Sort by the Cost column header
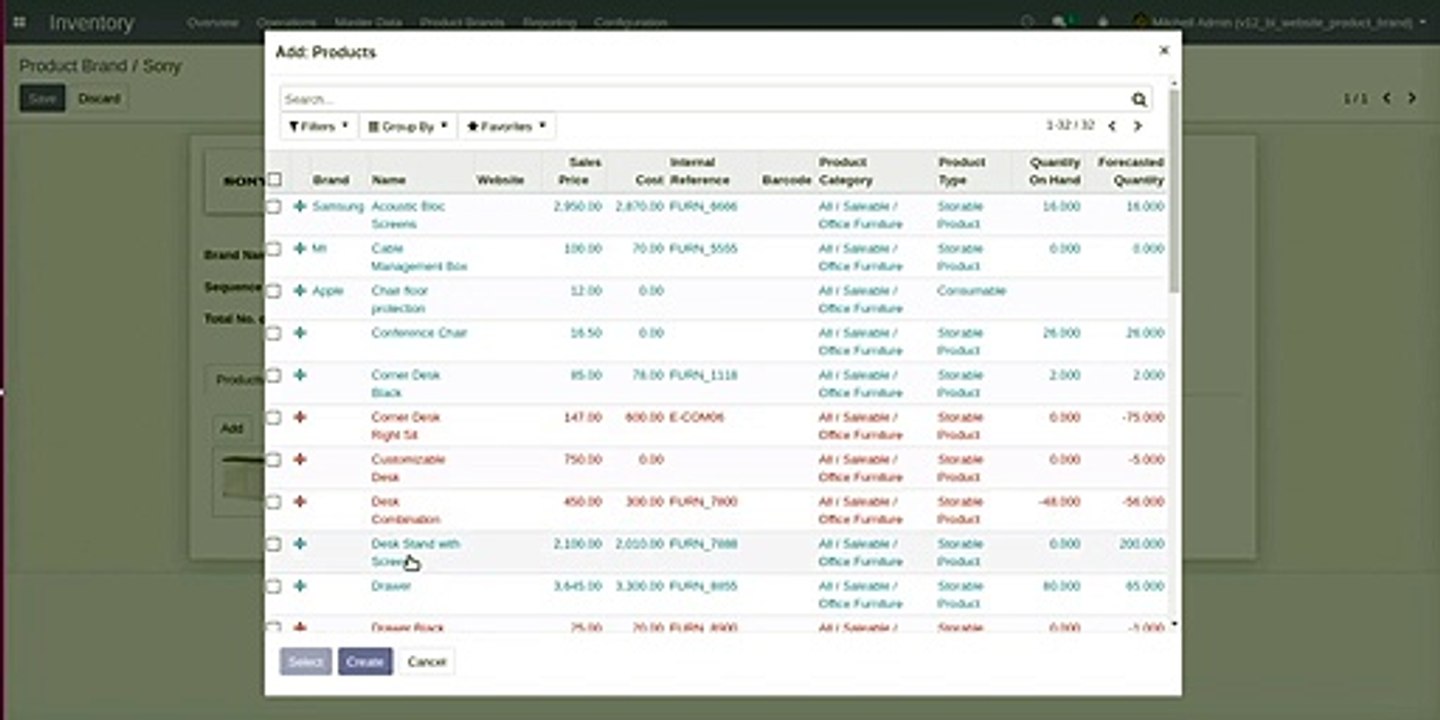This screenshot has width=1440, height=720. tap(649, 180)
